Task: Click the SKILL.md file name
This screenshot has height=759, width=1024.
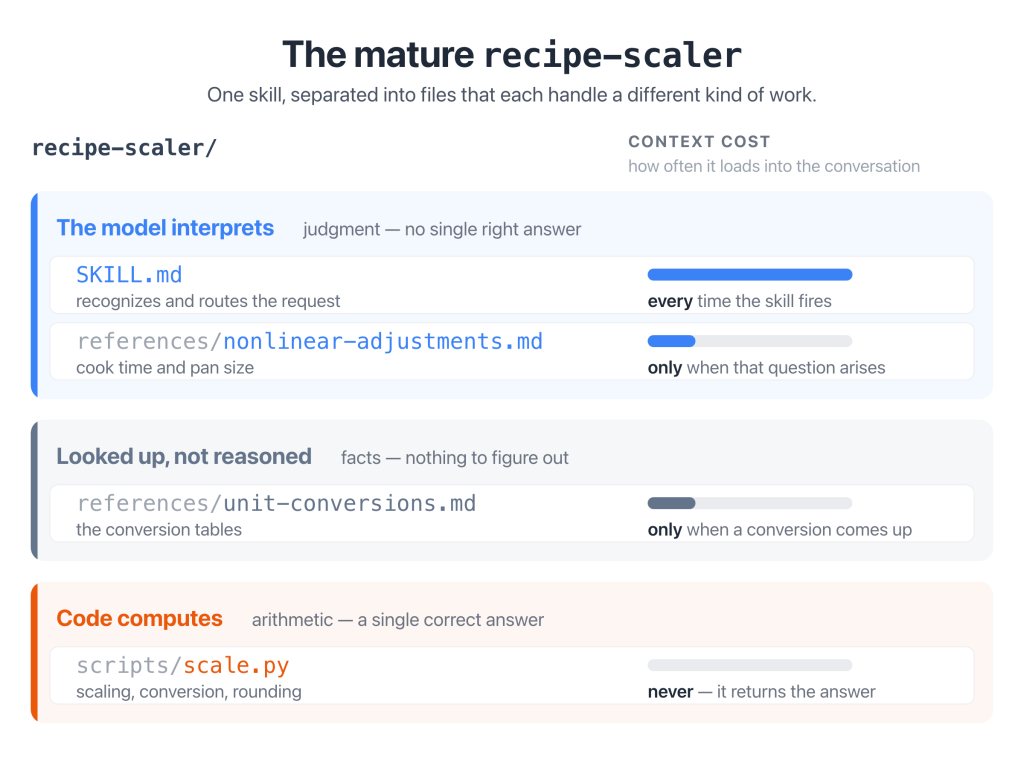Action: point(129,275)
